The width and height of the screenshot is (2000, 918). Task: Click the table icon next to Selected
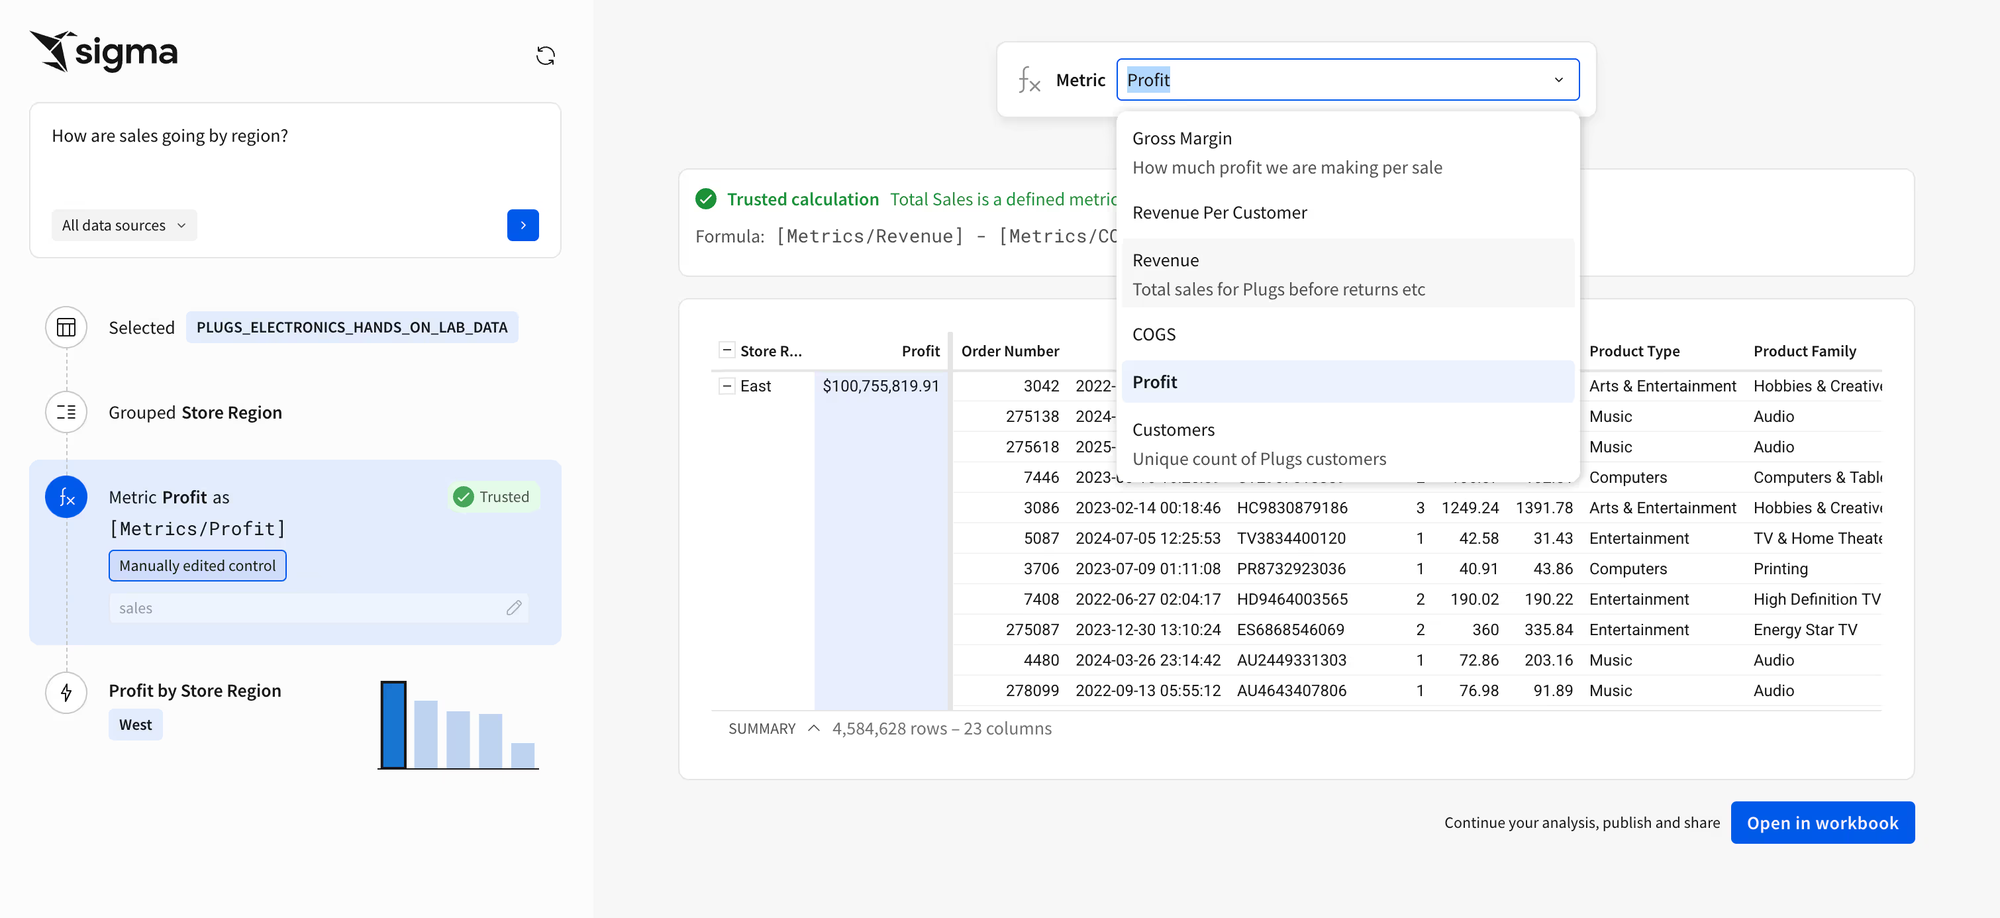[66, 328]
